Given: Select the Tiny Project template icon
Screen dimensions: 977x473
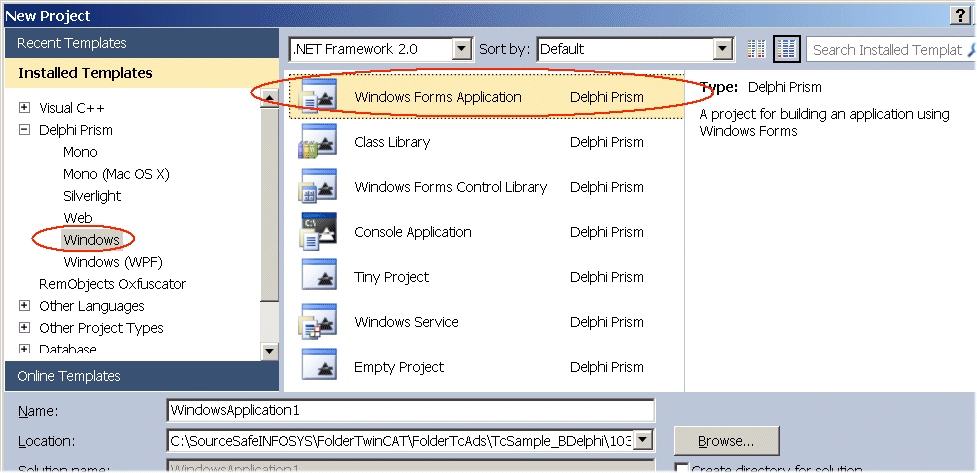Looking at the screenshot, I should click(x=318, y=277).
